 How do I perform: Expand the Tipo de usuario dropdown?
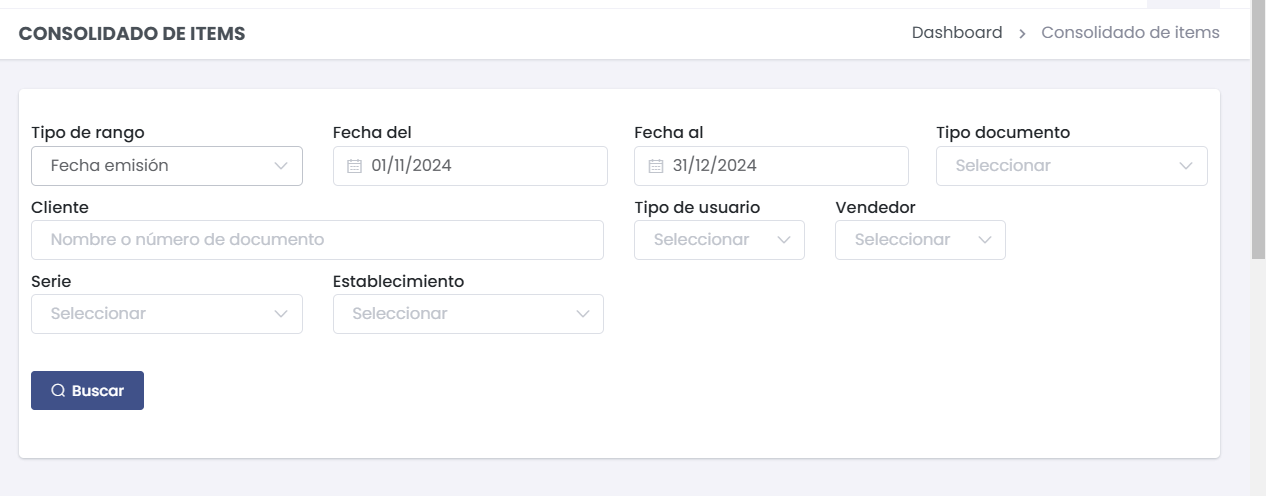tap(720, 240)
